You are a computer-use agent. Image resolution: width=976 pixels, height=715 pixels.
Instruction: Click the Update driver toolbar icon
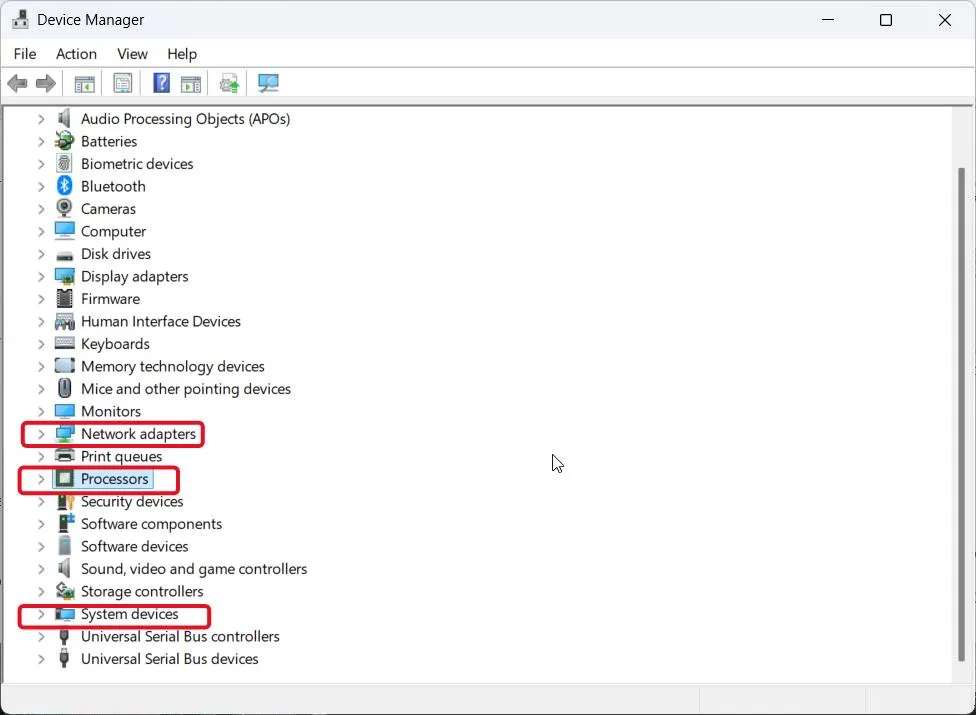229,83
